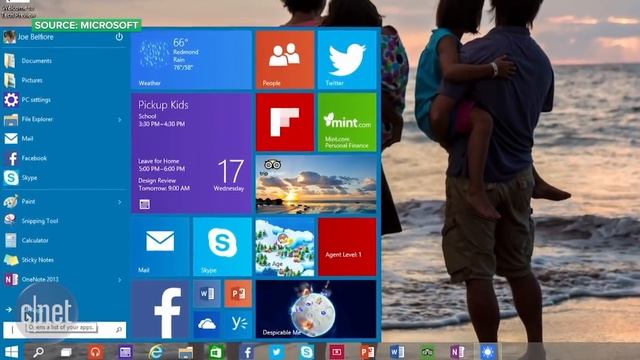This screenshot has width=640, height=360.
Task: Open Pictures from the Start menu list
Action: (64, 80)
